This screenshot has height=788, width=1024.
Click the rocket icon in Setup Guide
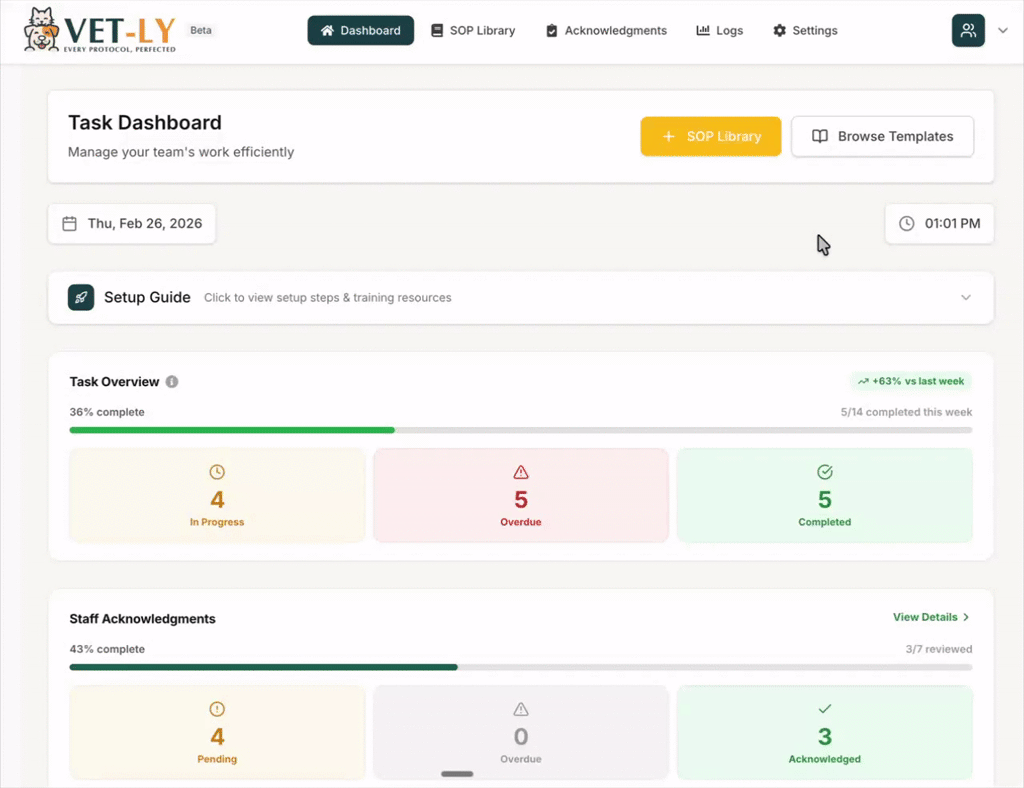(80, 297)
